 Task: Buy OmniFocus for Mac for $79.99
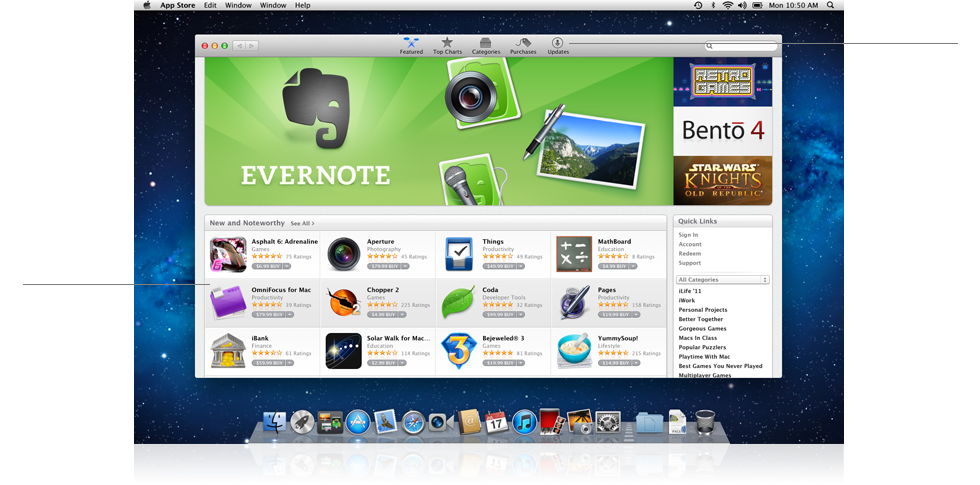click(x=268, y=314)
